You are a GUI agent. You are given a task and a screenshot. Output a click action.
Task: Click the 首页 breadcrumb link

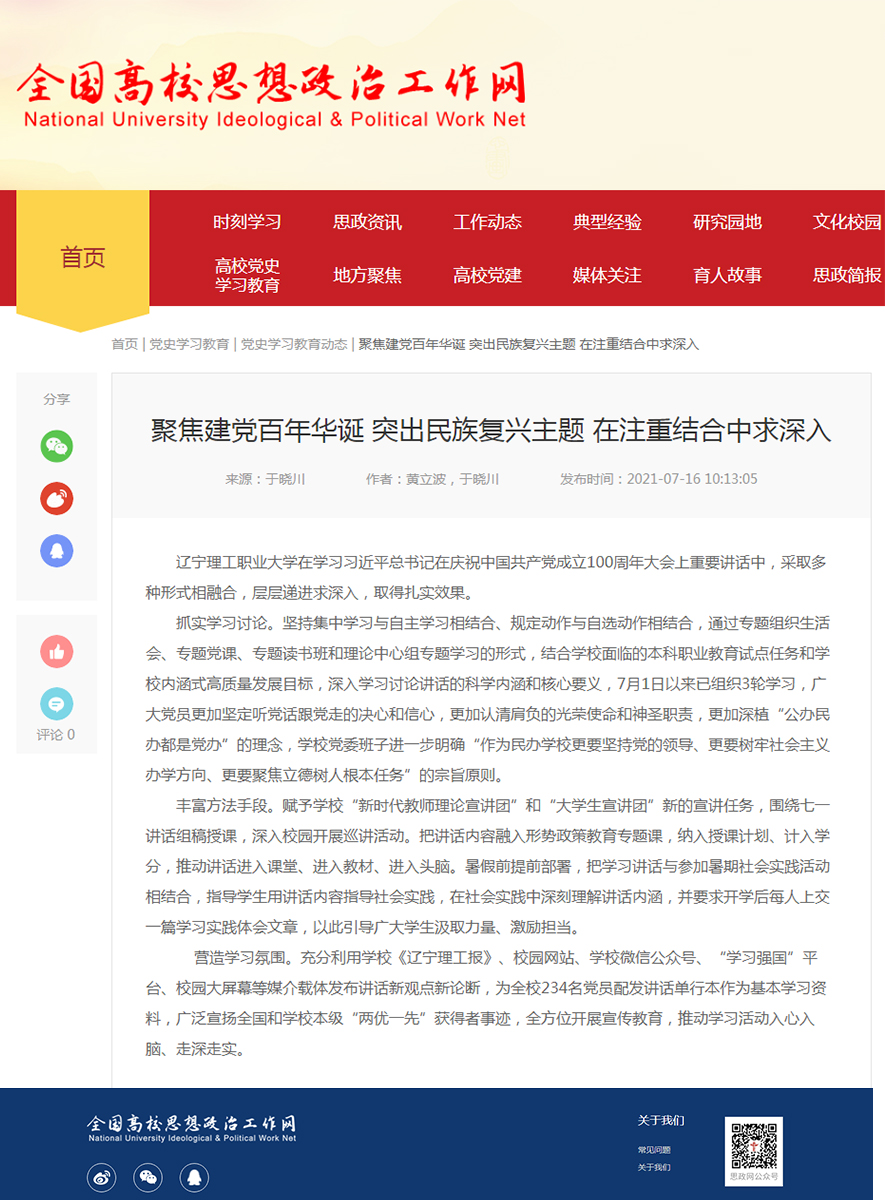click(x=125, y=344)
